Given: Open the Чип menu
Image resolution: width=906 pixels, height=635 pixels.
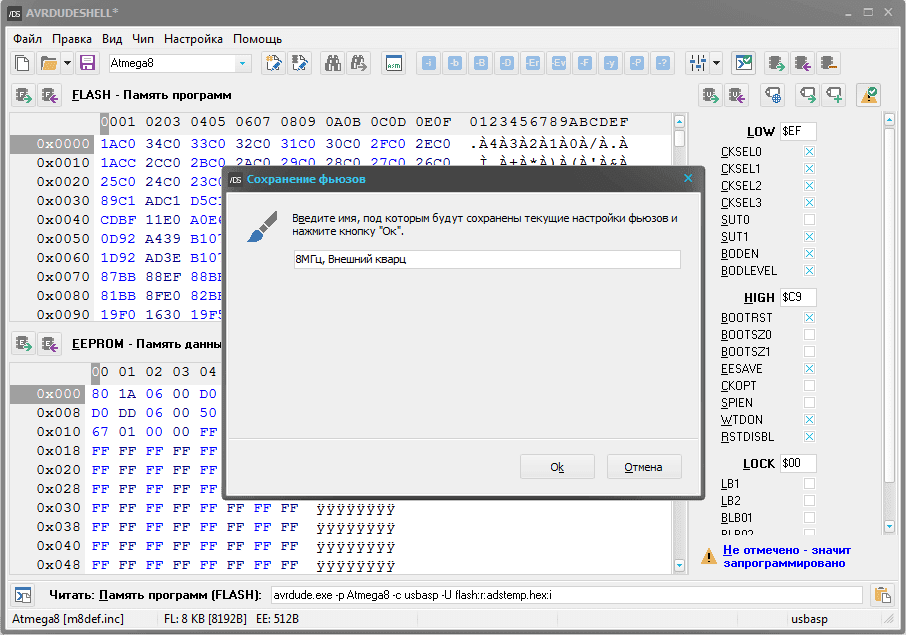Looking at the screenshot, I should coord(143,39).
